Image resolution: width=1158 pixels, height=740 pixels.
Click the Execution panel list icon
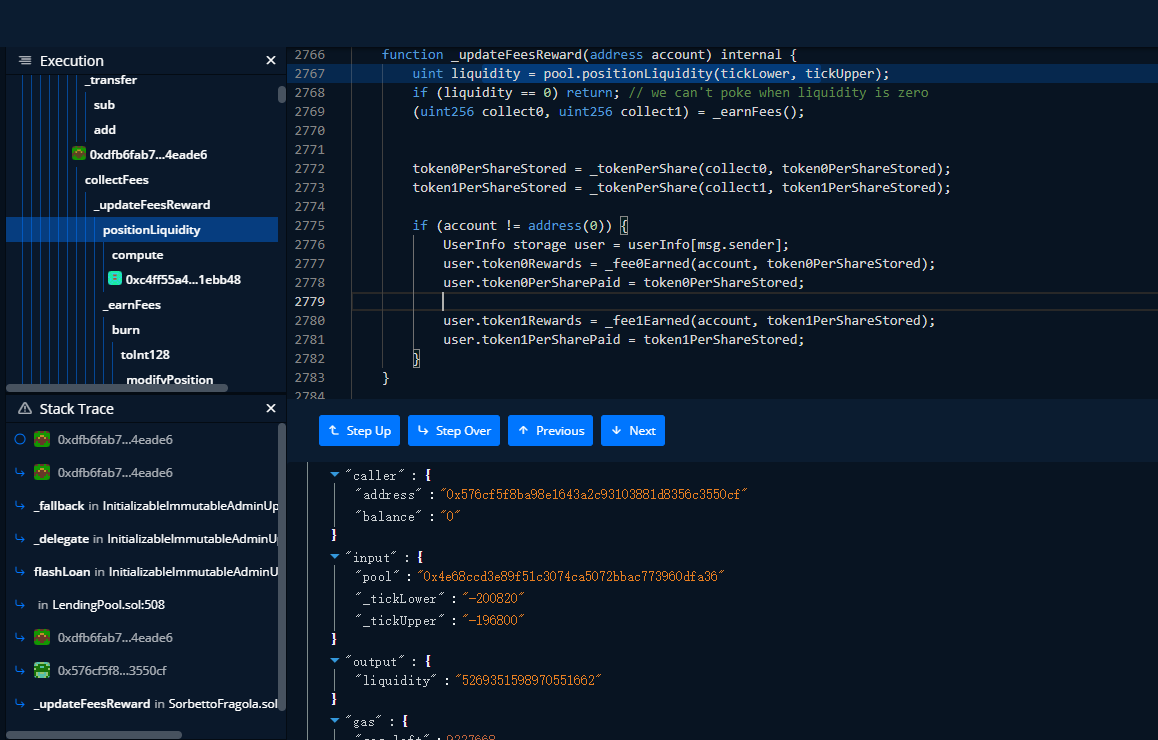(x=25, y=61)
